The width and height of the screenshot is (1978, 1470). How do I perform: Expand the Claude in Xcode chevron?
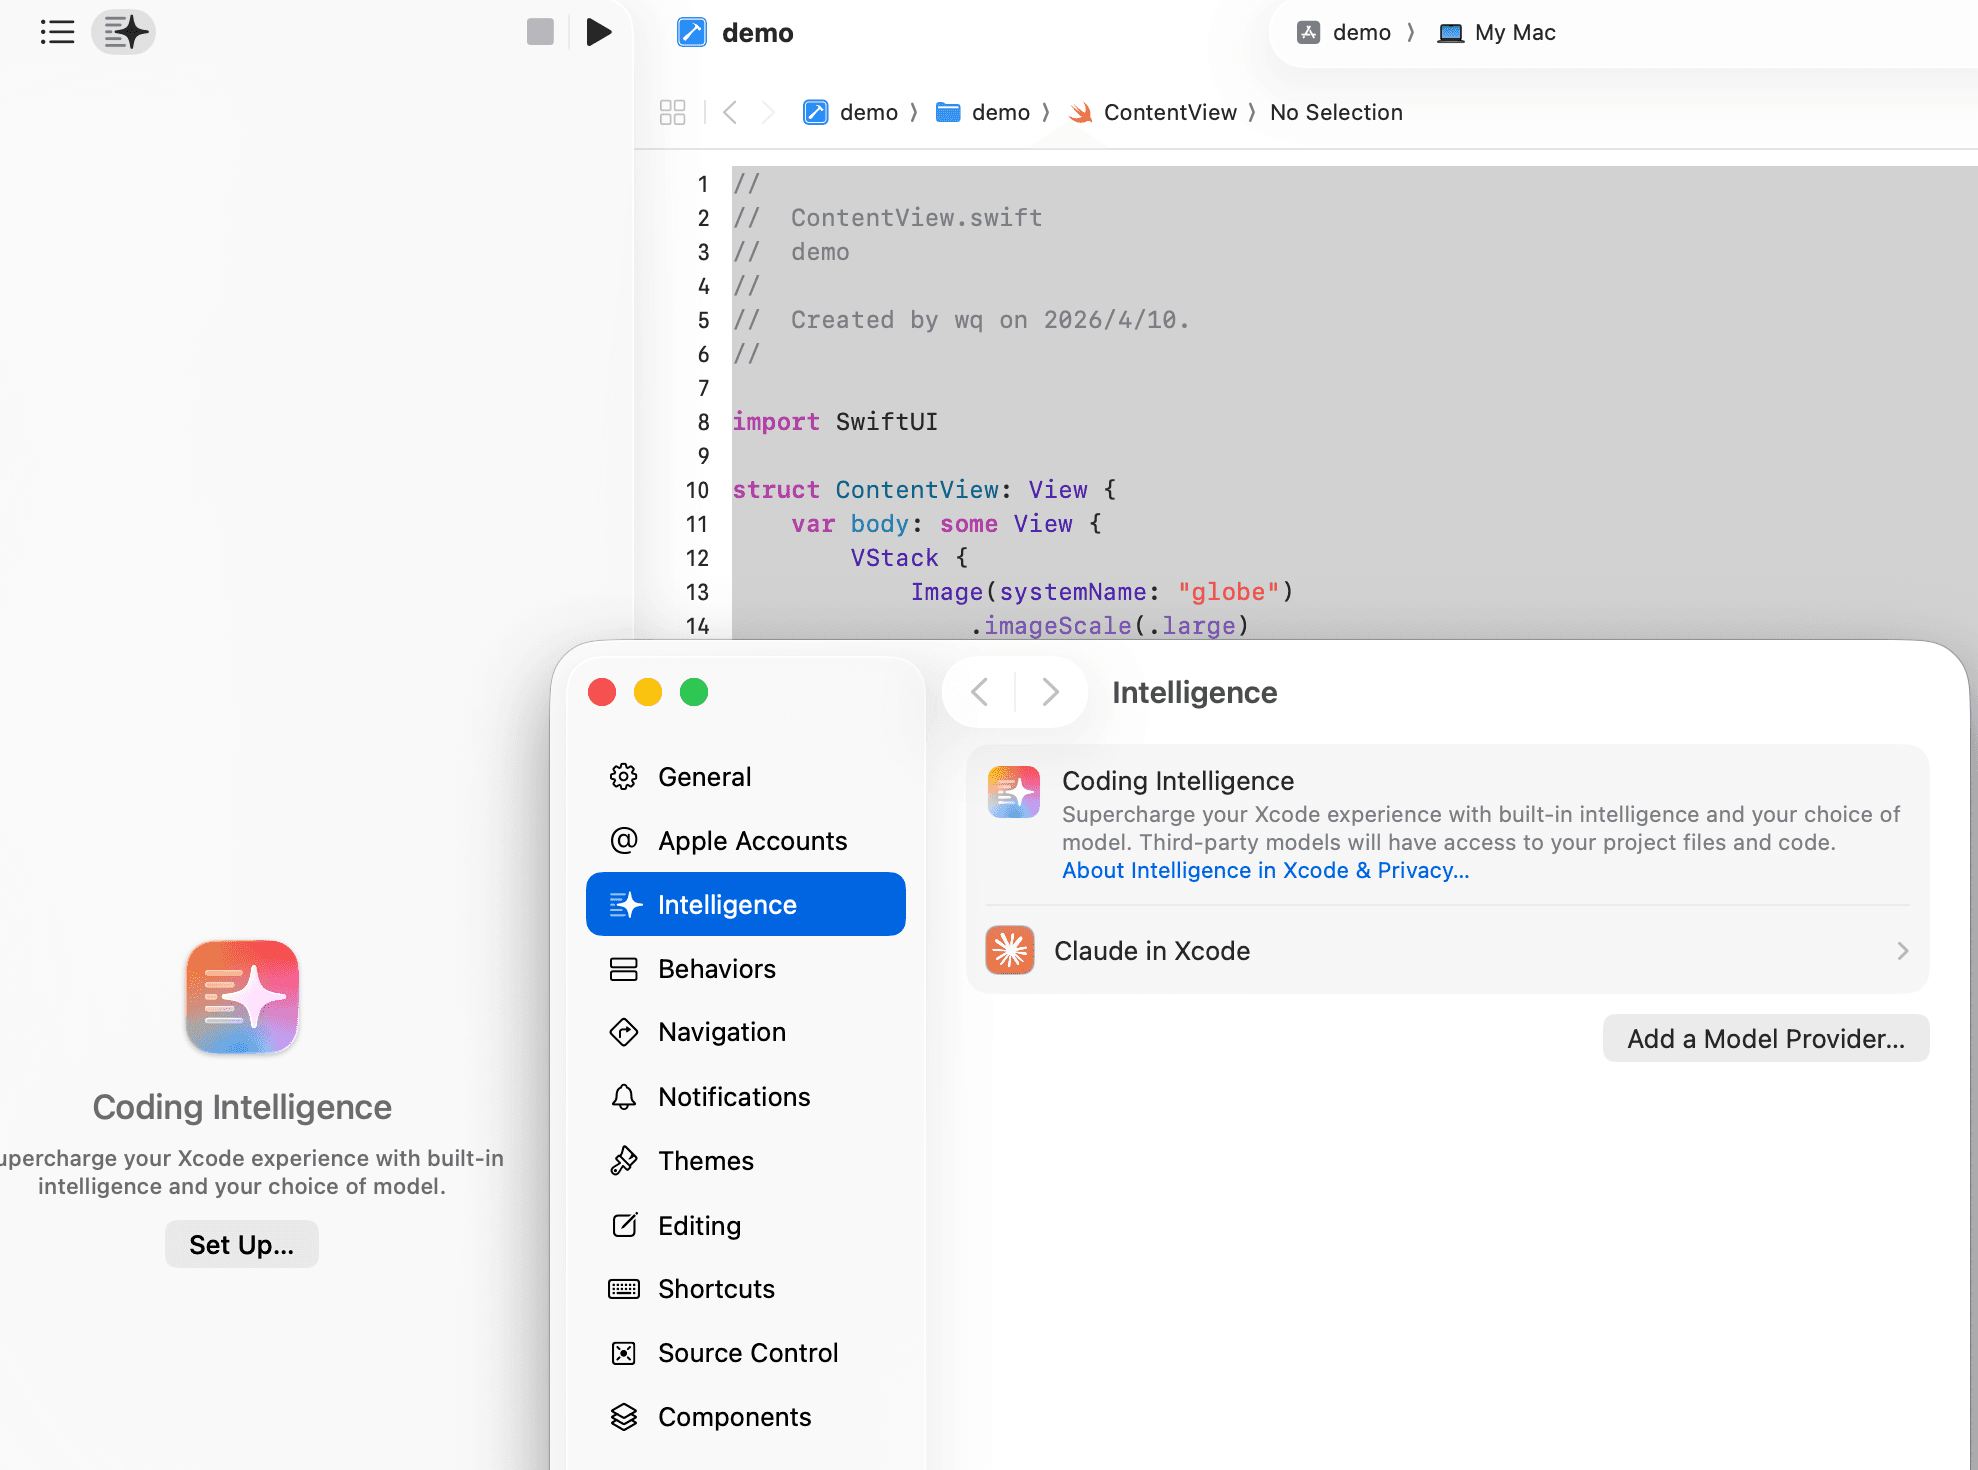click(1902, 951)
